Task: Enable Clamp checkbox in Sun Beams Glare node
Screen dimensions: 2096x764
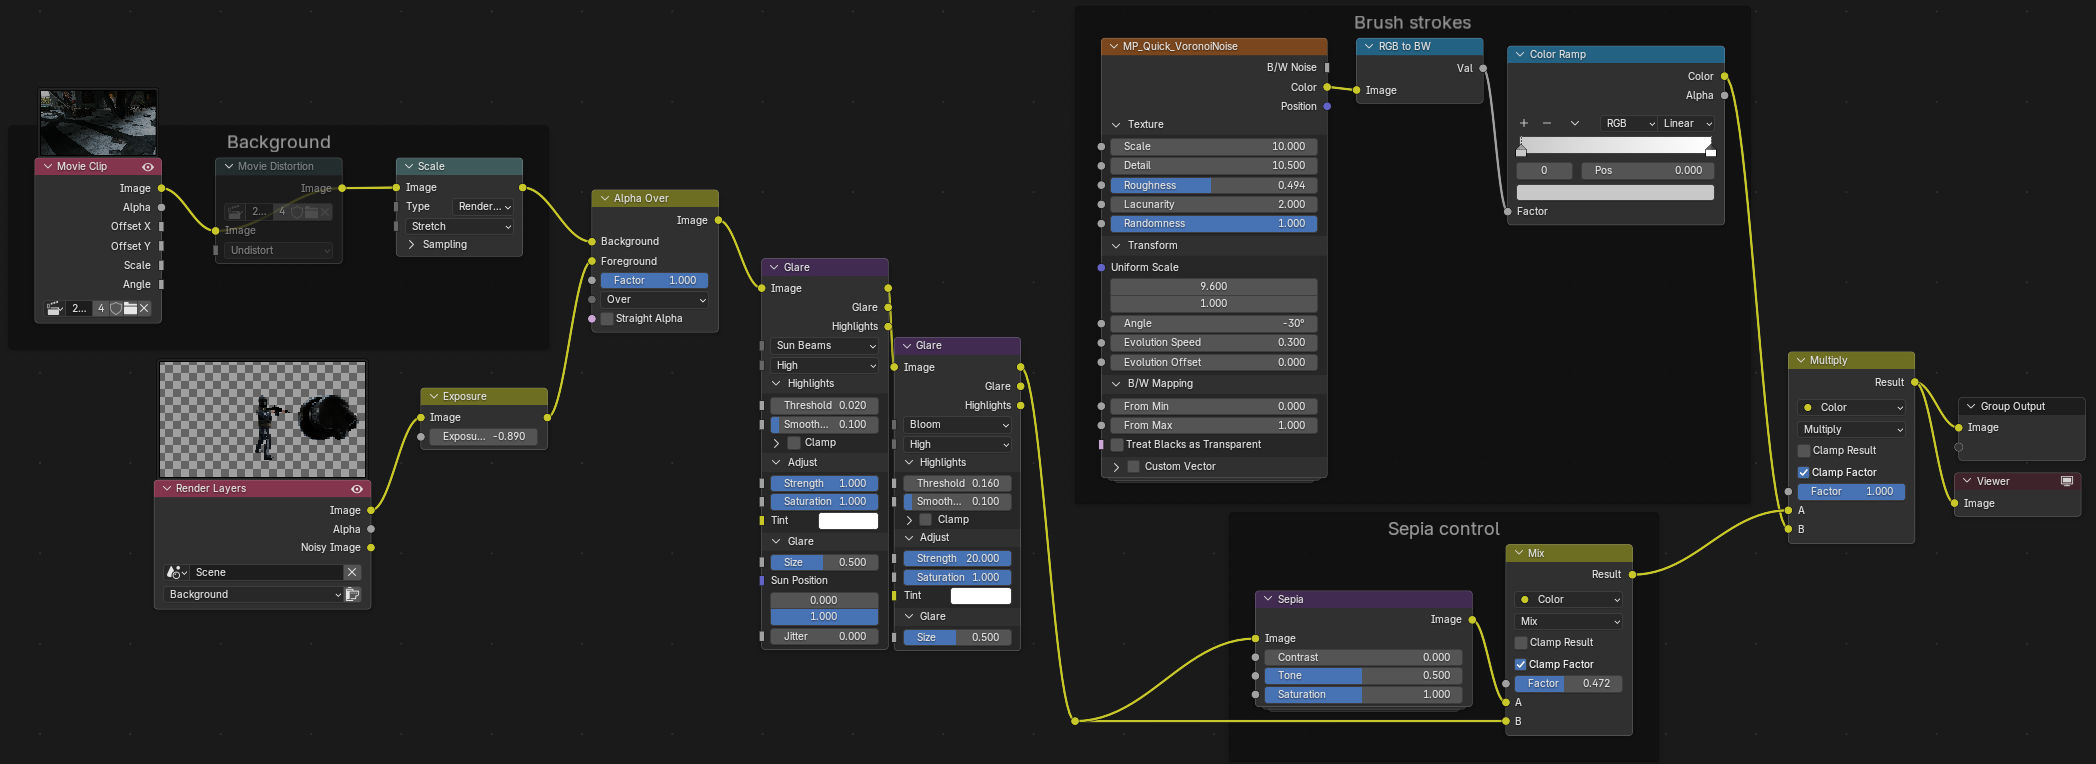Action: point(794,442)
